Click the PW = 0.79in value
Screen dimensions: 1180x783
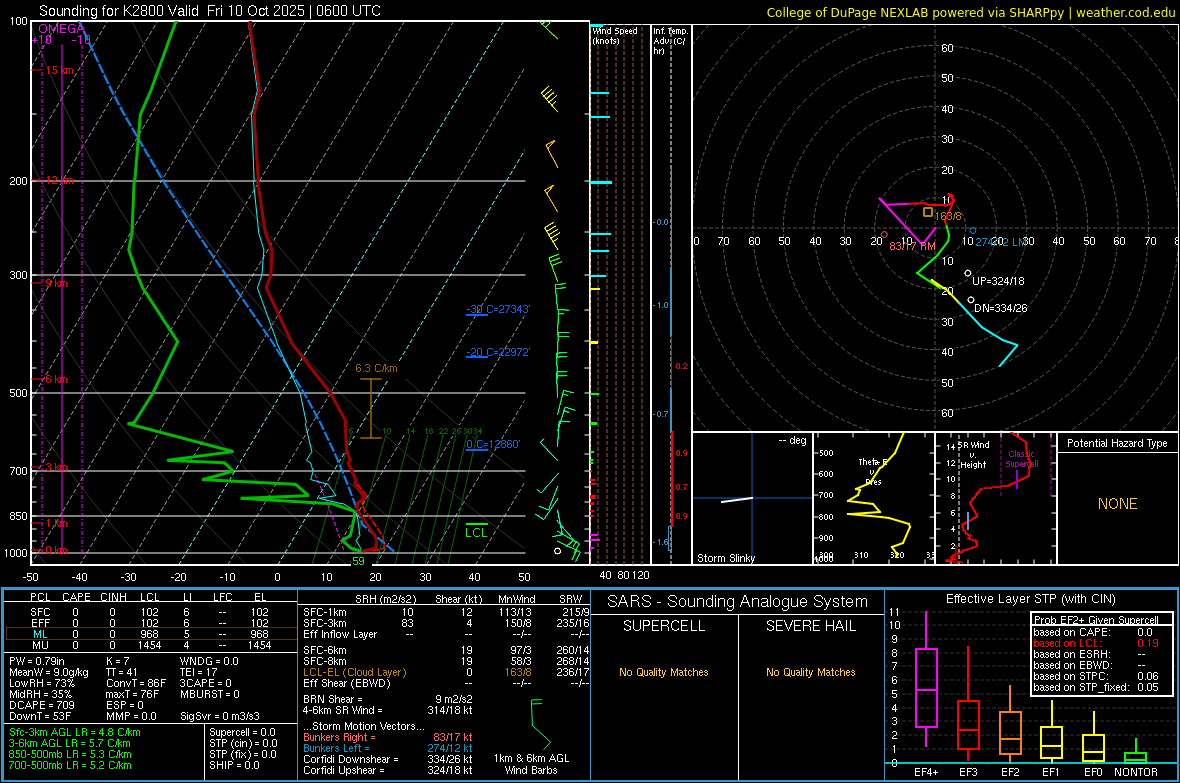click(37, 661)
